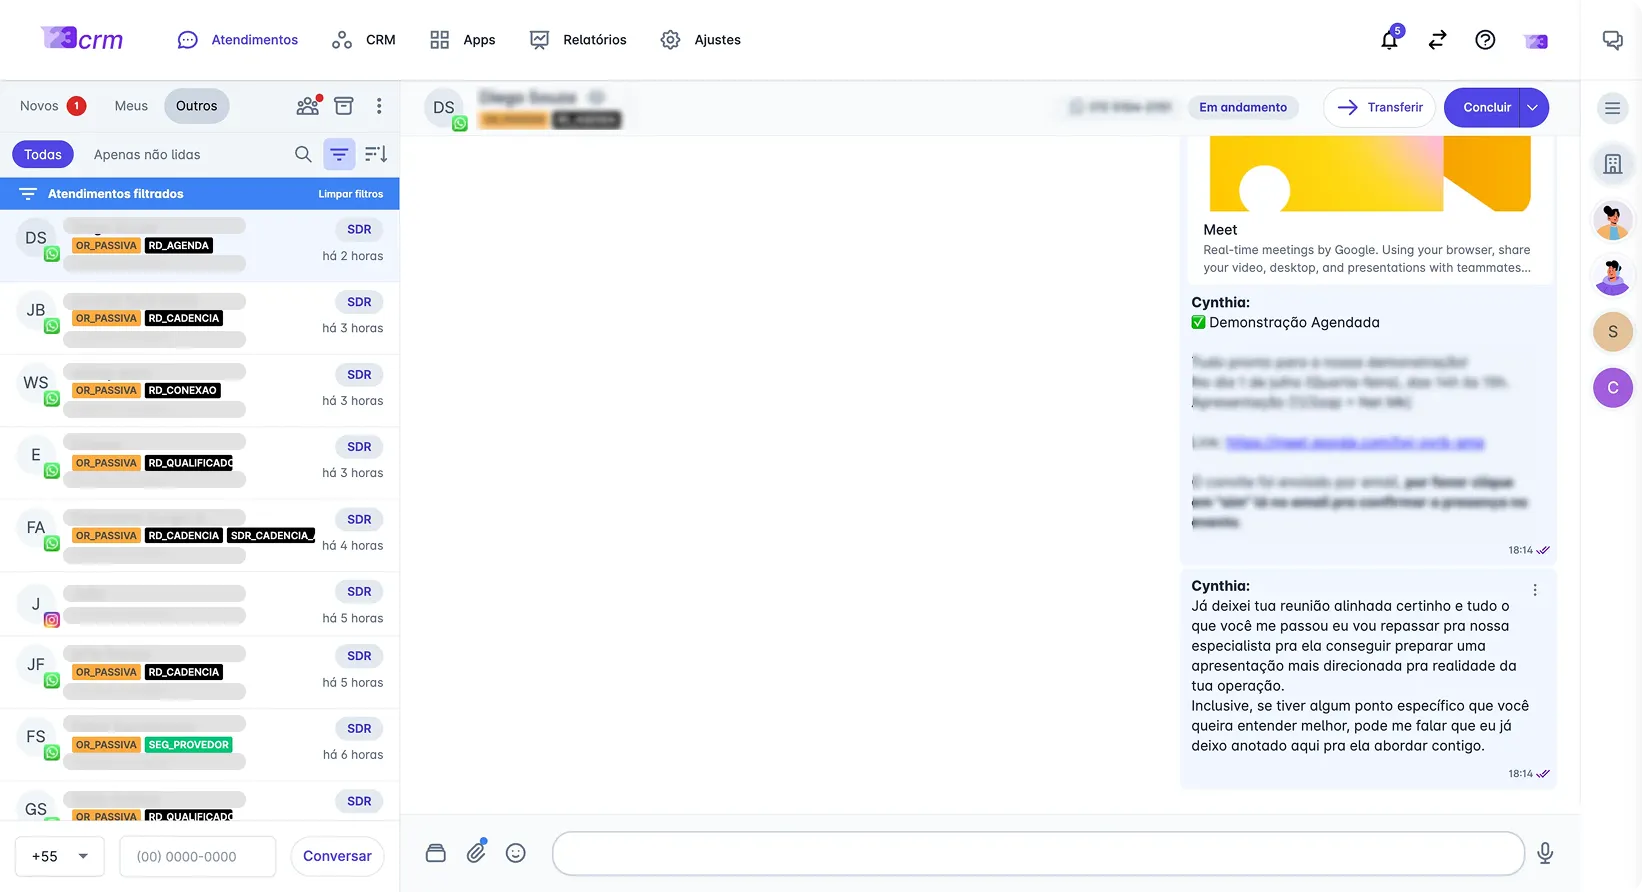The height and width of the screenshot is (892, 1642).
Task: Click the Transferir button
Action: point(1379,108)
